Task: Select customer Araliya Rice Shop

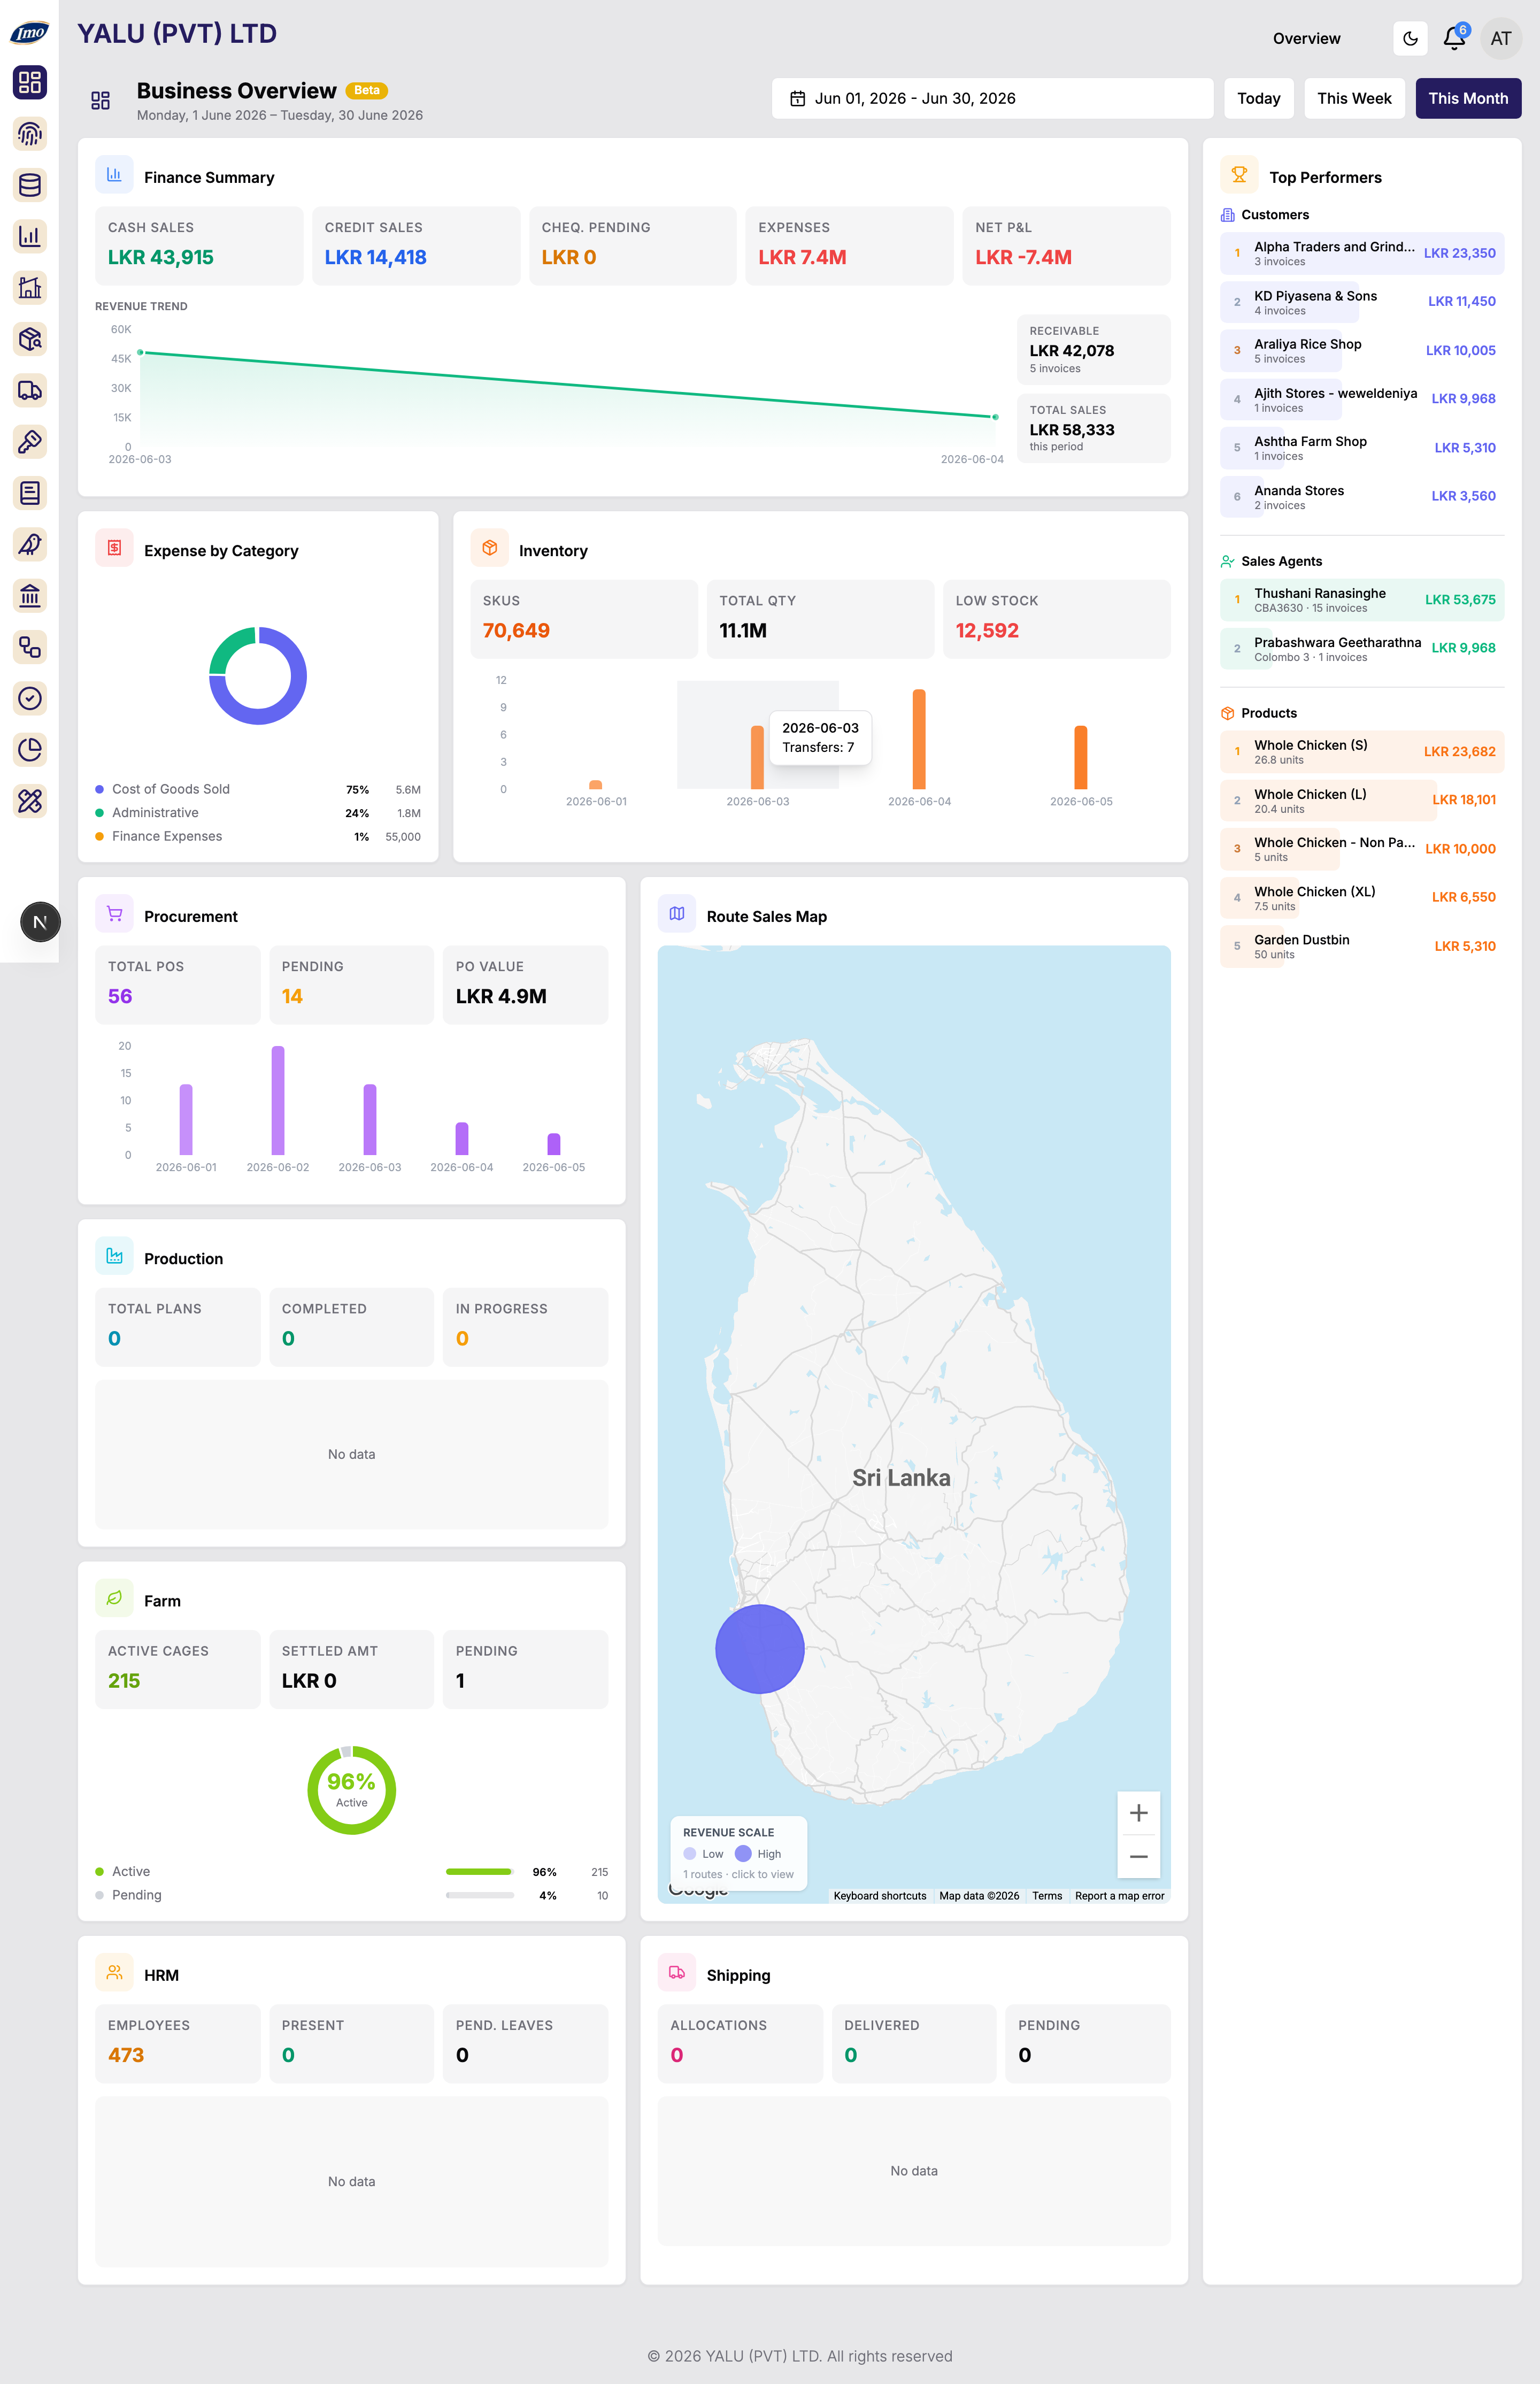Action: 1361,350
